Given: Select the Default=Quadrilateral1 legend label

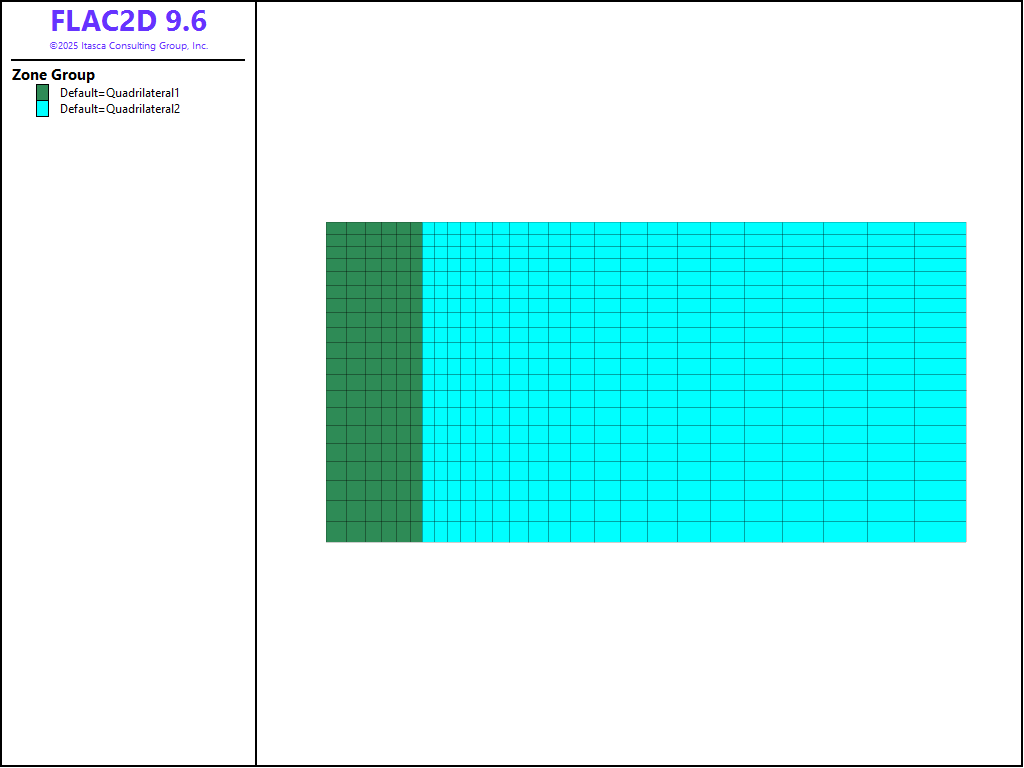Looking at the screenshot, I should point(119,93).
